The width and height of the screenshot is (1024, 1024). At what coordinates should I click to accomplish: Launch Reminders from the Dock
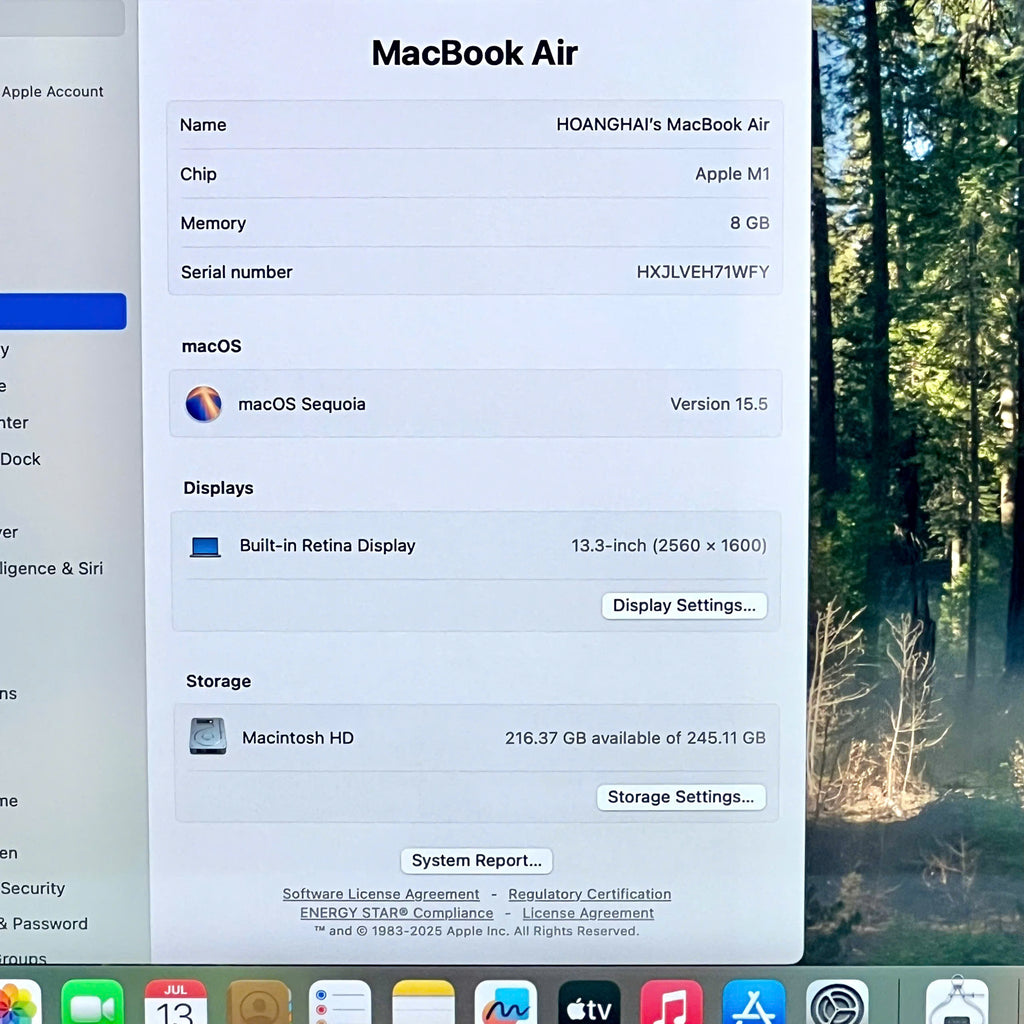(x=340, y=1004)
